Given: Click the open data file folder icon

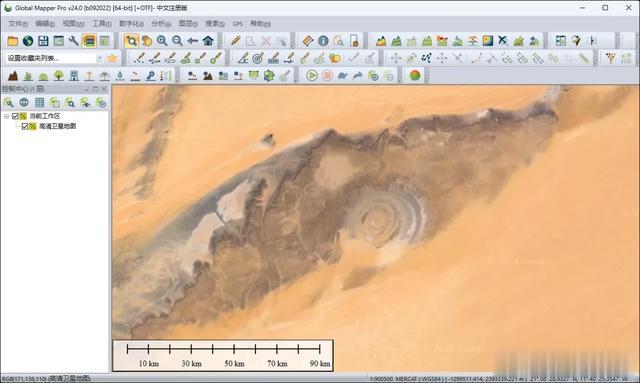Looking at the screenshot, I should click(x=13, y=41).
